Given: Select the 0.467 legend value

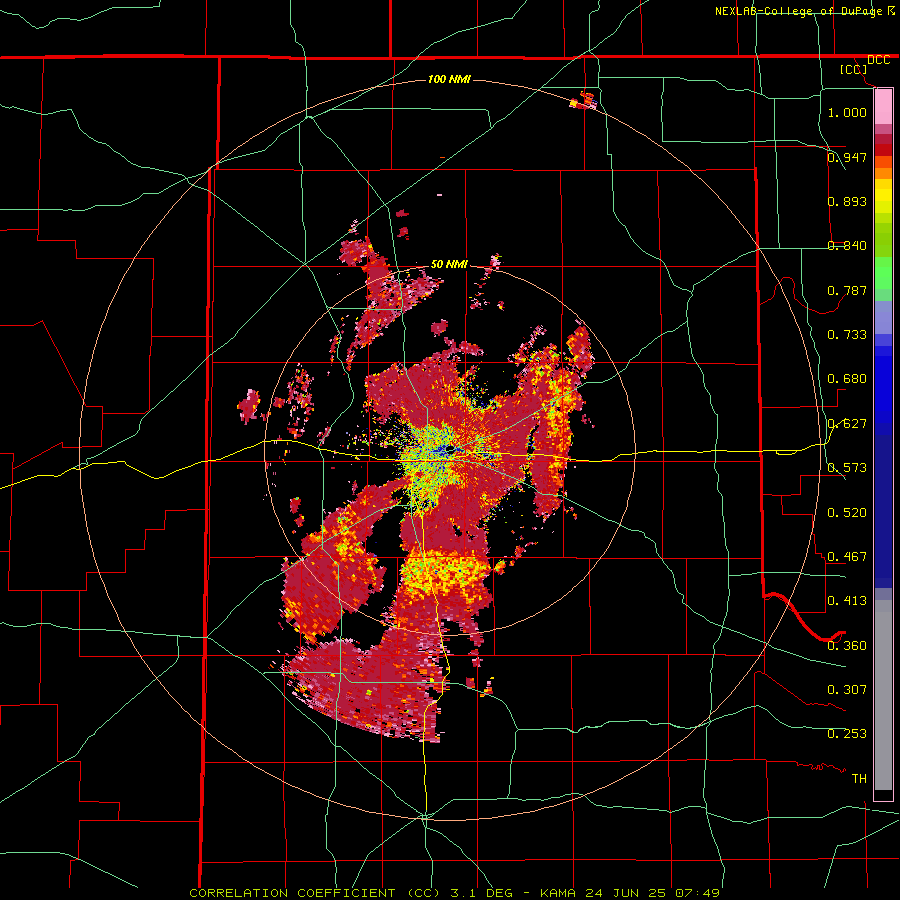Looking at the screenshot, I should coord(847,556).
